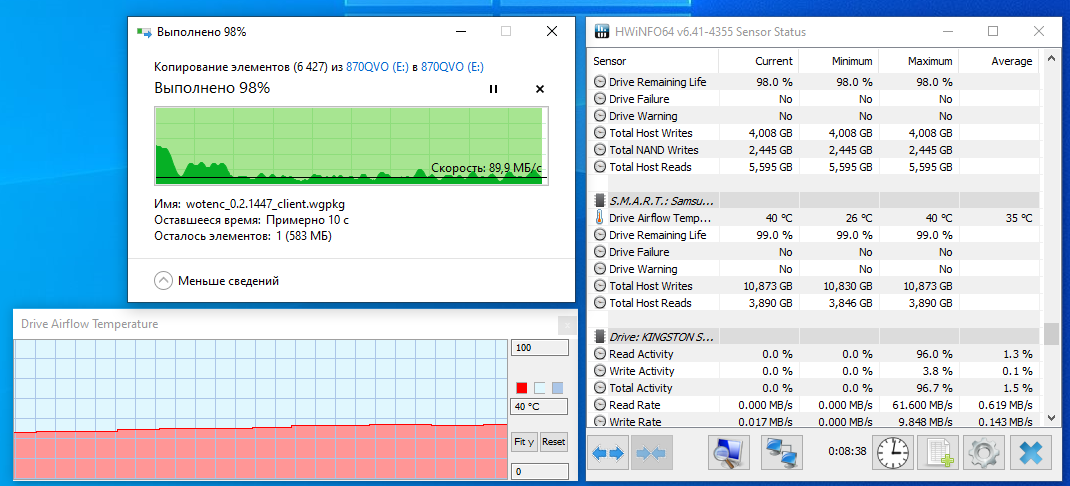This screenshot has height=486, width=1070.
Task: Click the Average column header
Action: pyautogui.click(x=998, y=61)
